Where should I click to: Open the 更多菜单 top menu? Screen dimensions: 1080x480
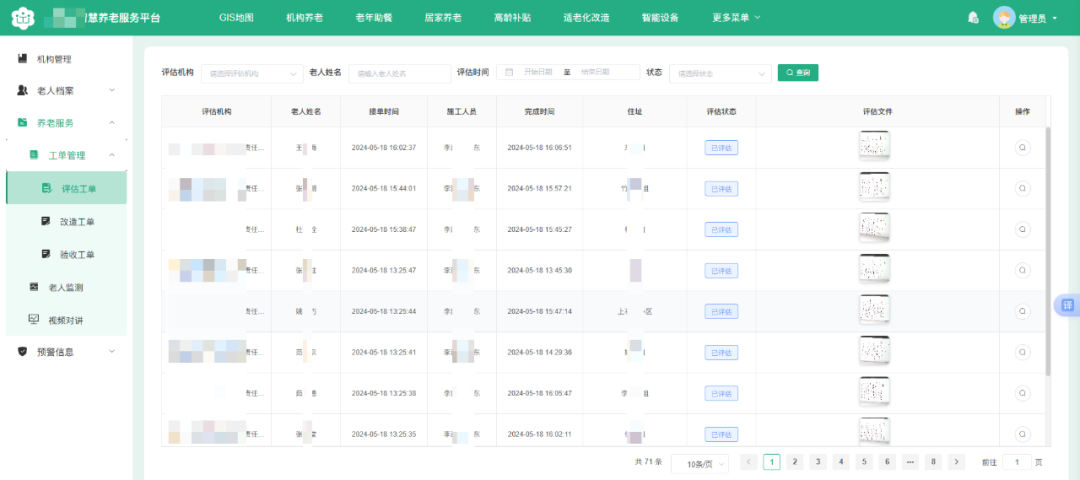pos(736,18)
